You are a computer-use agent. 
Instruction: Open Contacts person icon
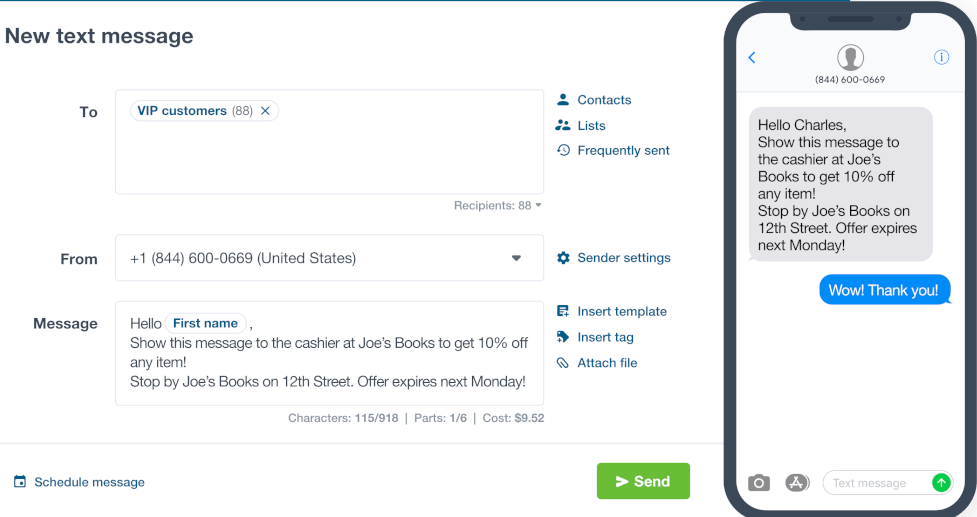coord(563,99)
